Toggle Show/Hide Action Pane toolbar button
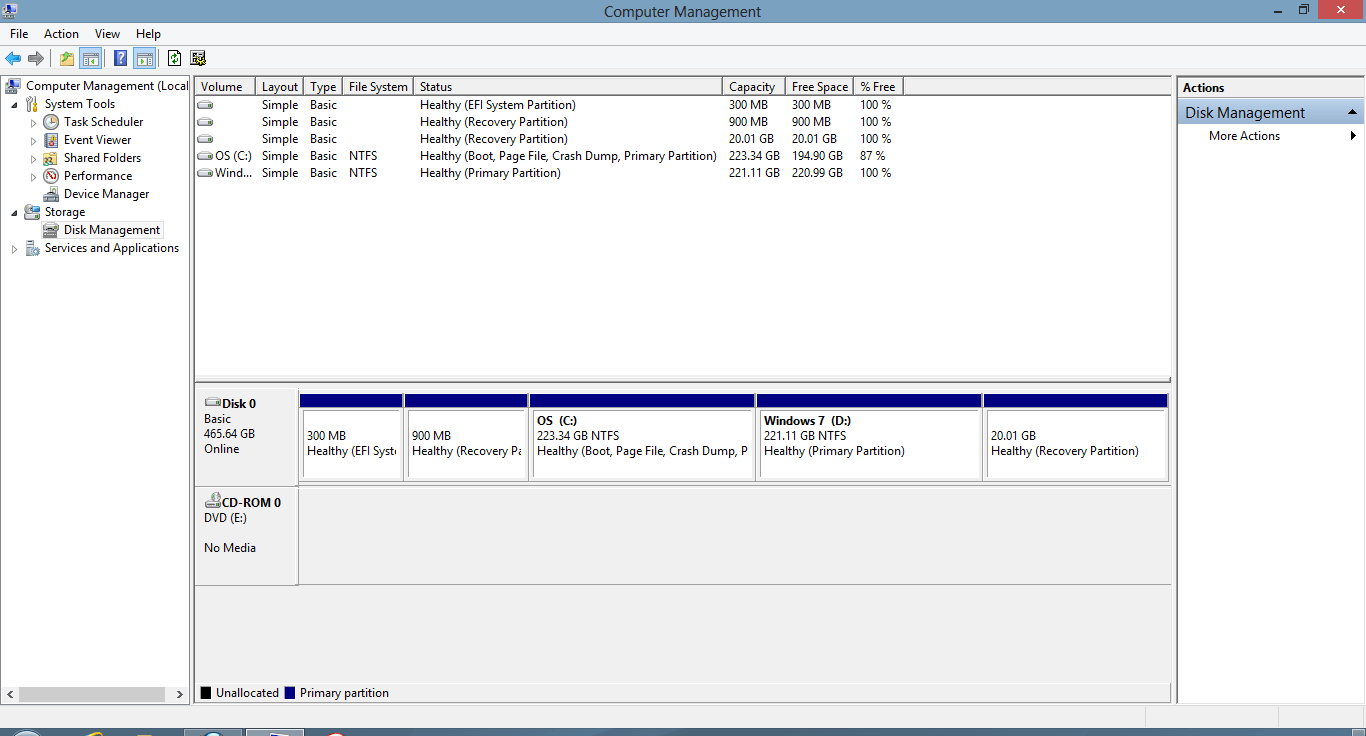The height and width of the screenshot is (736, 1366). pyautogui.click(x=145, y=58)
